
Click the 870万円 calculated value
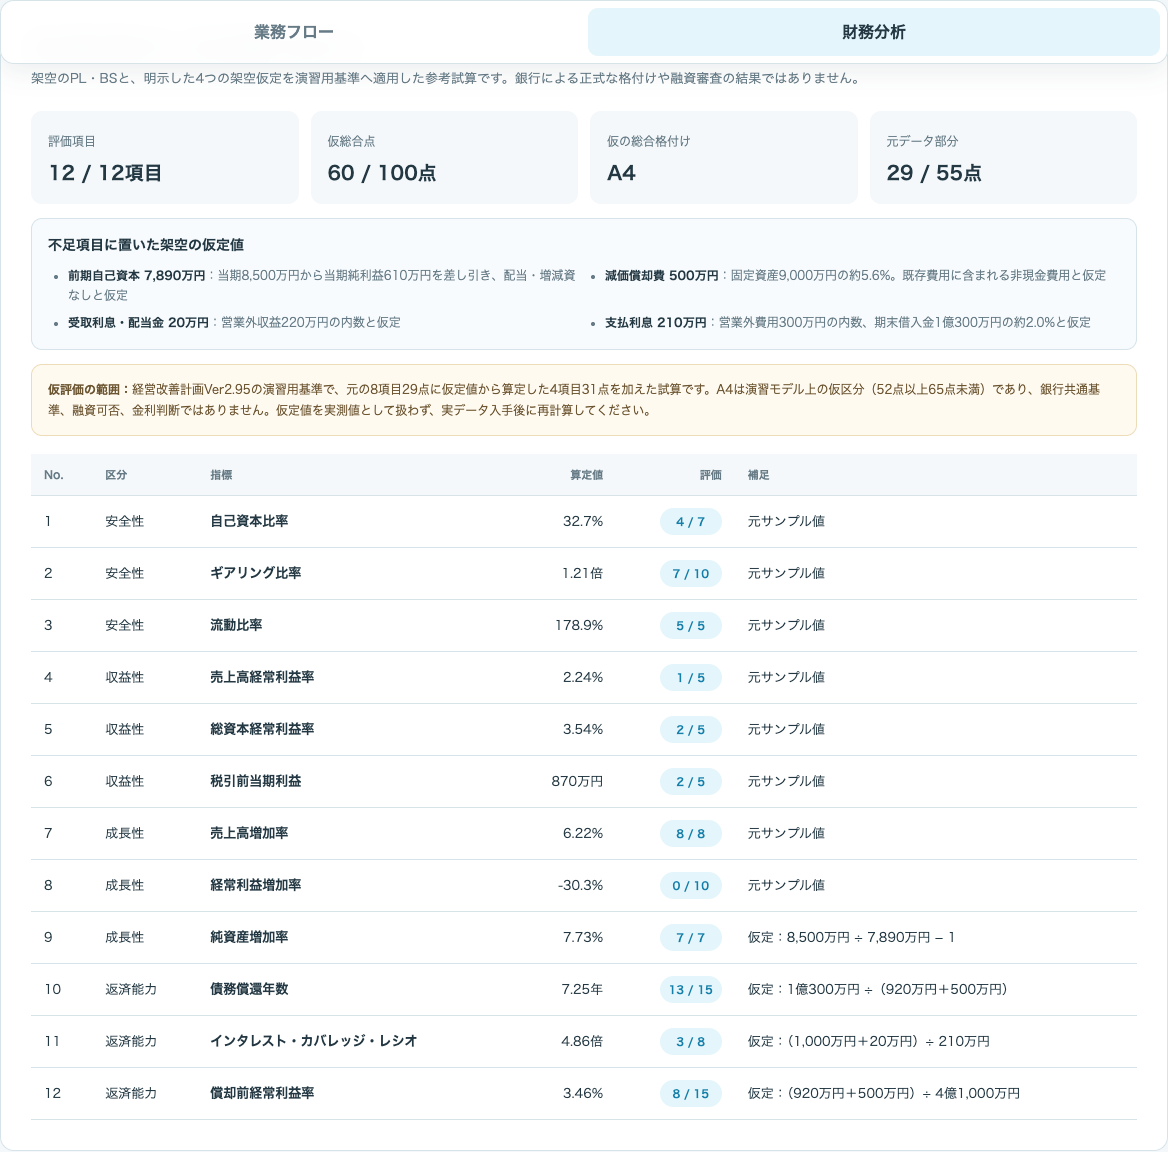coord(577,781)
